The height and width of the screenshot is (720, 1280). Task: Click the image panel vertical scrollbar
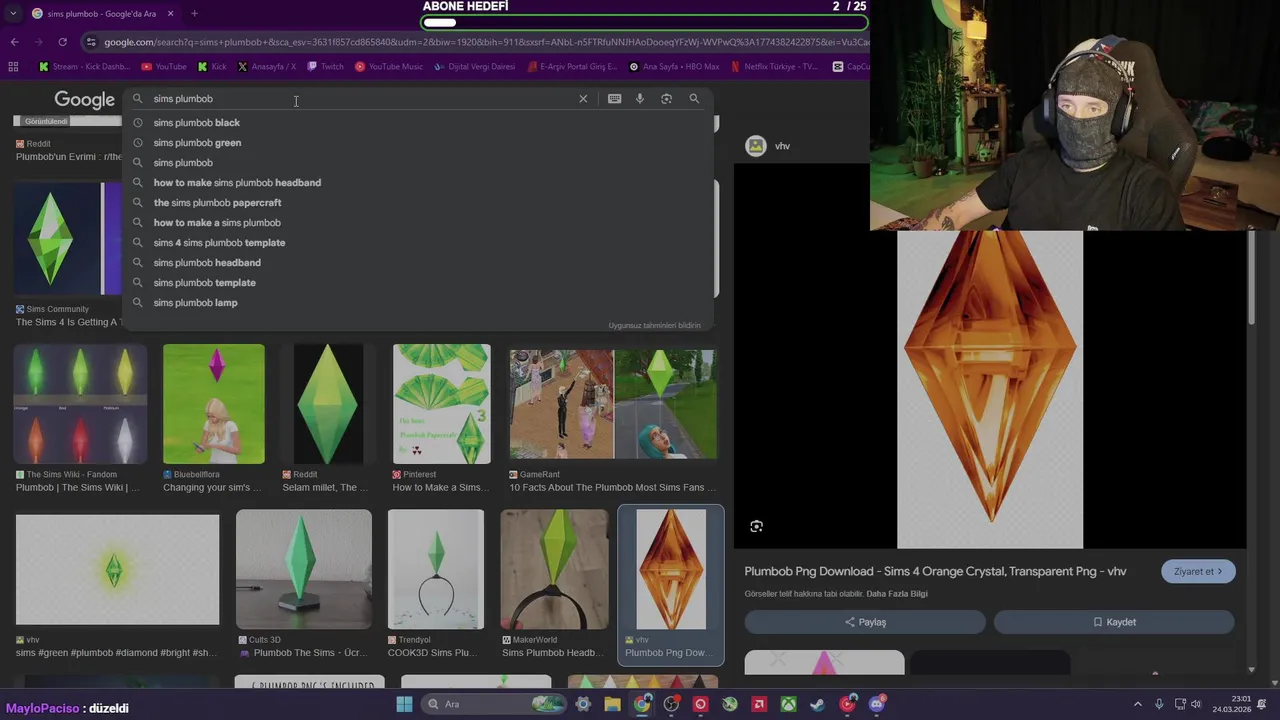1251,280
